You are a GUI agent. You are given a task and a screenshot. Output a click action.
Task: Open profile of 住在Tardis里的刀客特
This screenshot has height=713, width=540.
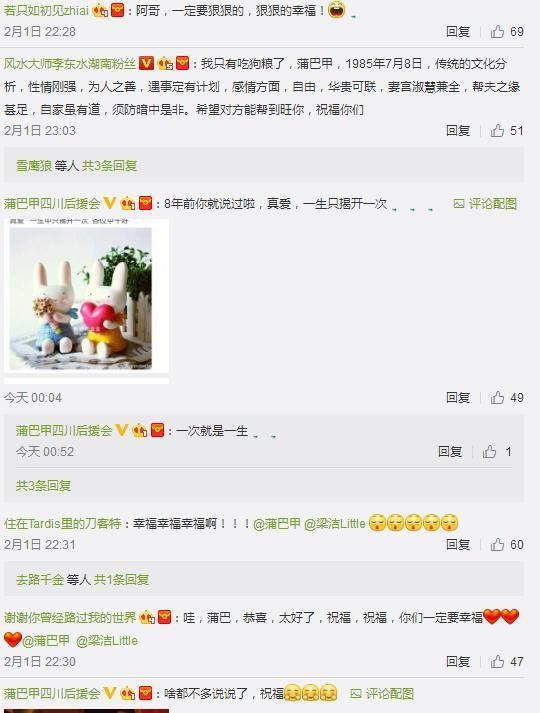tap(63, 523)
